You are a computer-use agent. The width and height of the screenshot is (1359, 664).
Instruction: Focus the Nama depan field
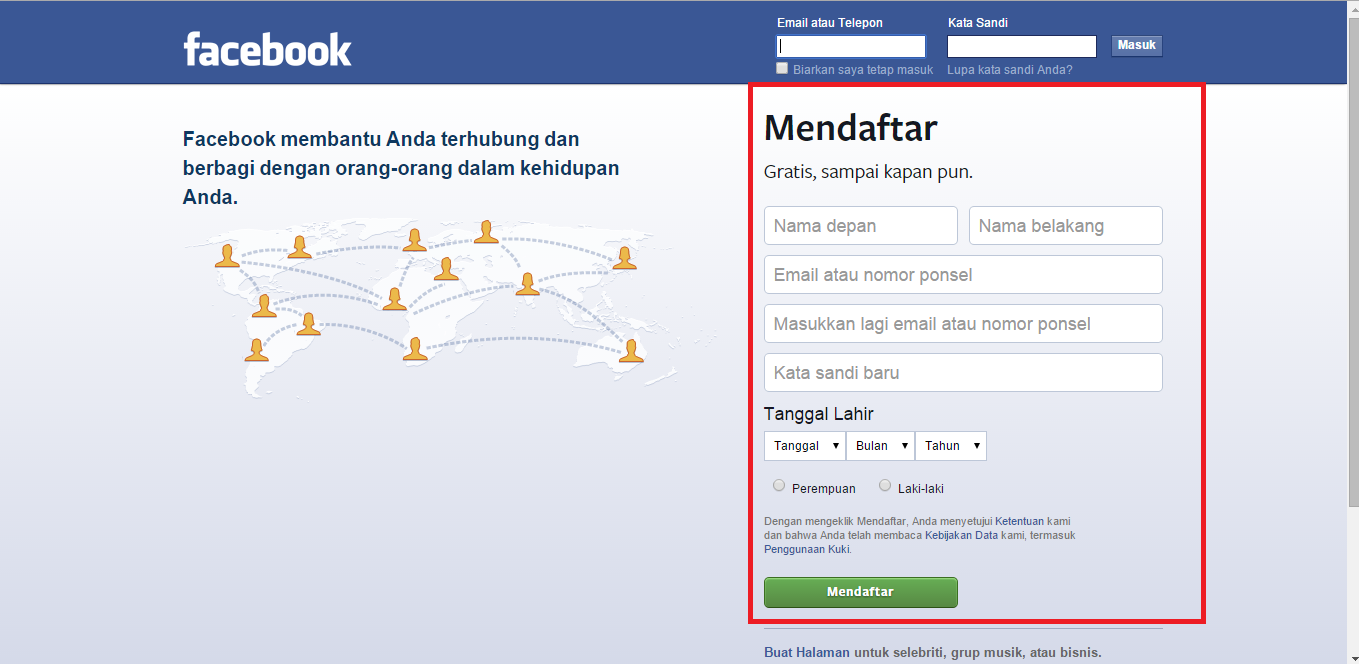860,226
